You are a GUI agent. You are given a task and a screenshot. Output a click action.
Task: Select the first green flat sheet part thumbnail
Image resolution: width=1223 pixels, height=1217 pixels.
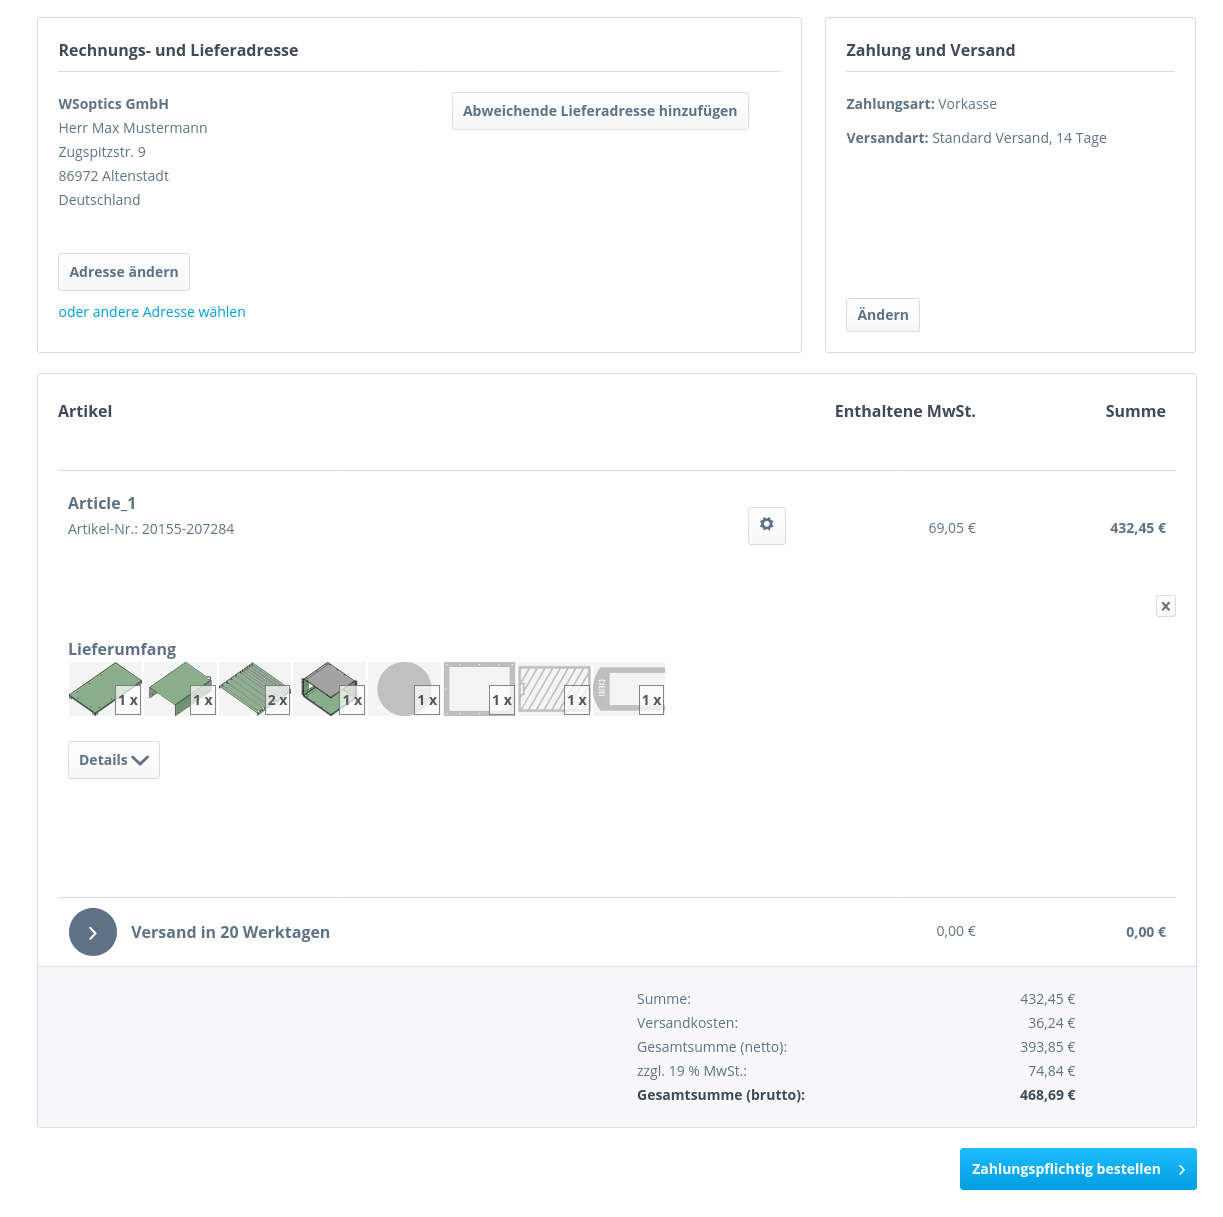[105, 689]
